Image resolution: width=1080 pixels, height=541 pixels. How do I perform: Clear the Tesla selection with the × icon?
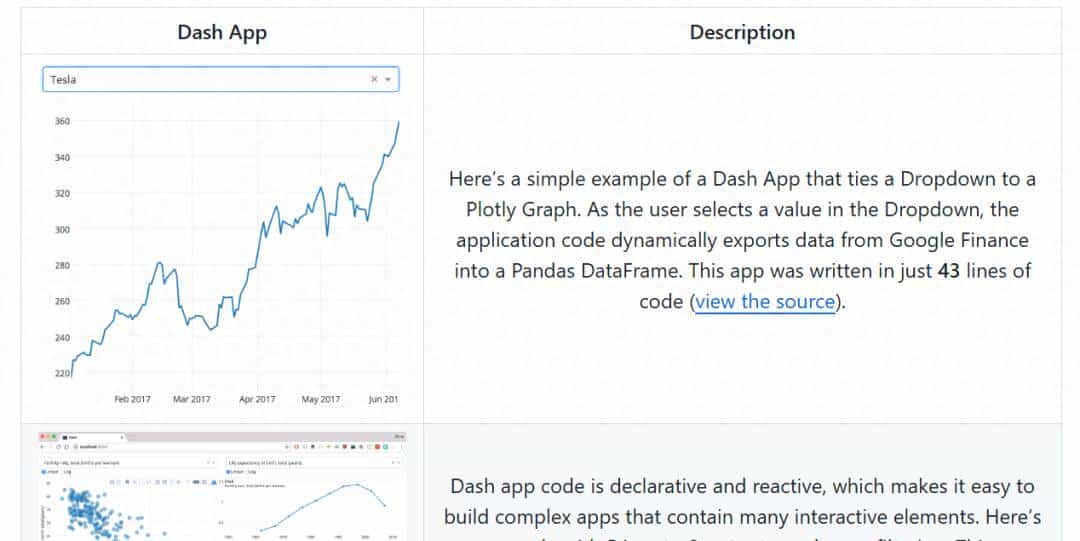(375, 79)
